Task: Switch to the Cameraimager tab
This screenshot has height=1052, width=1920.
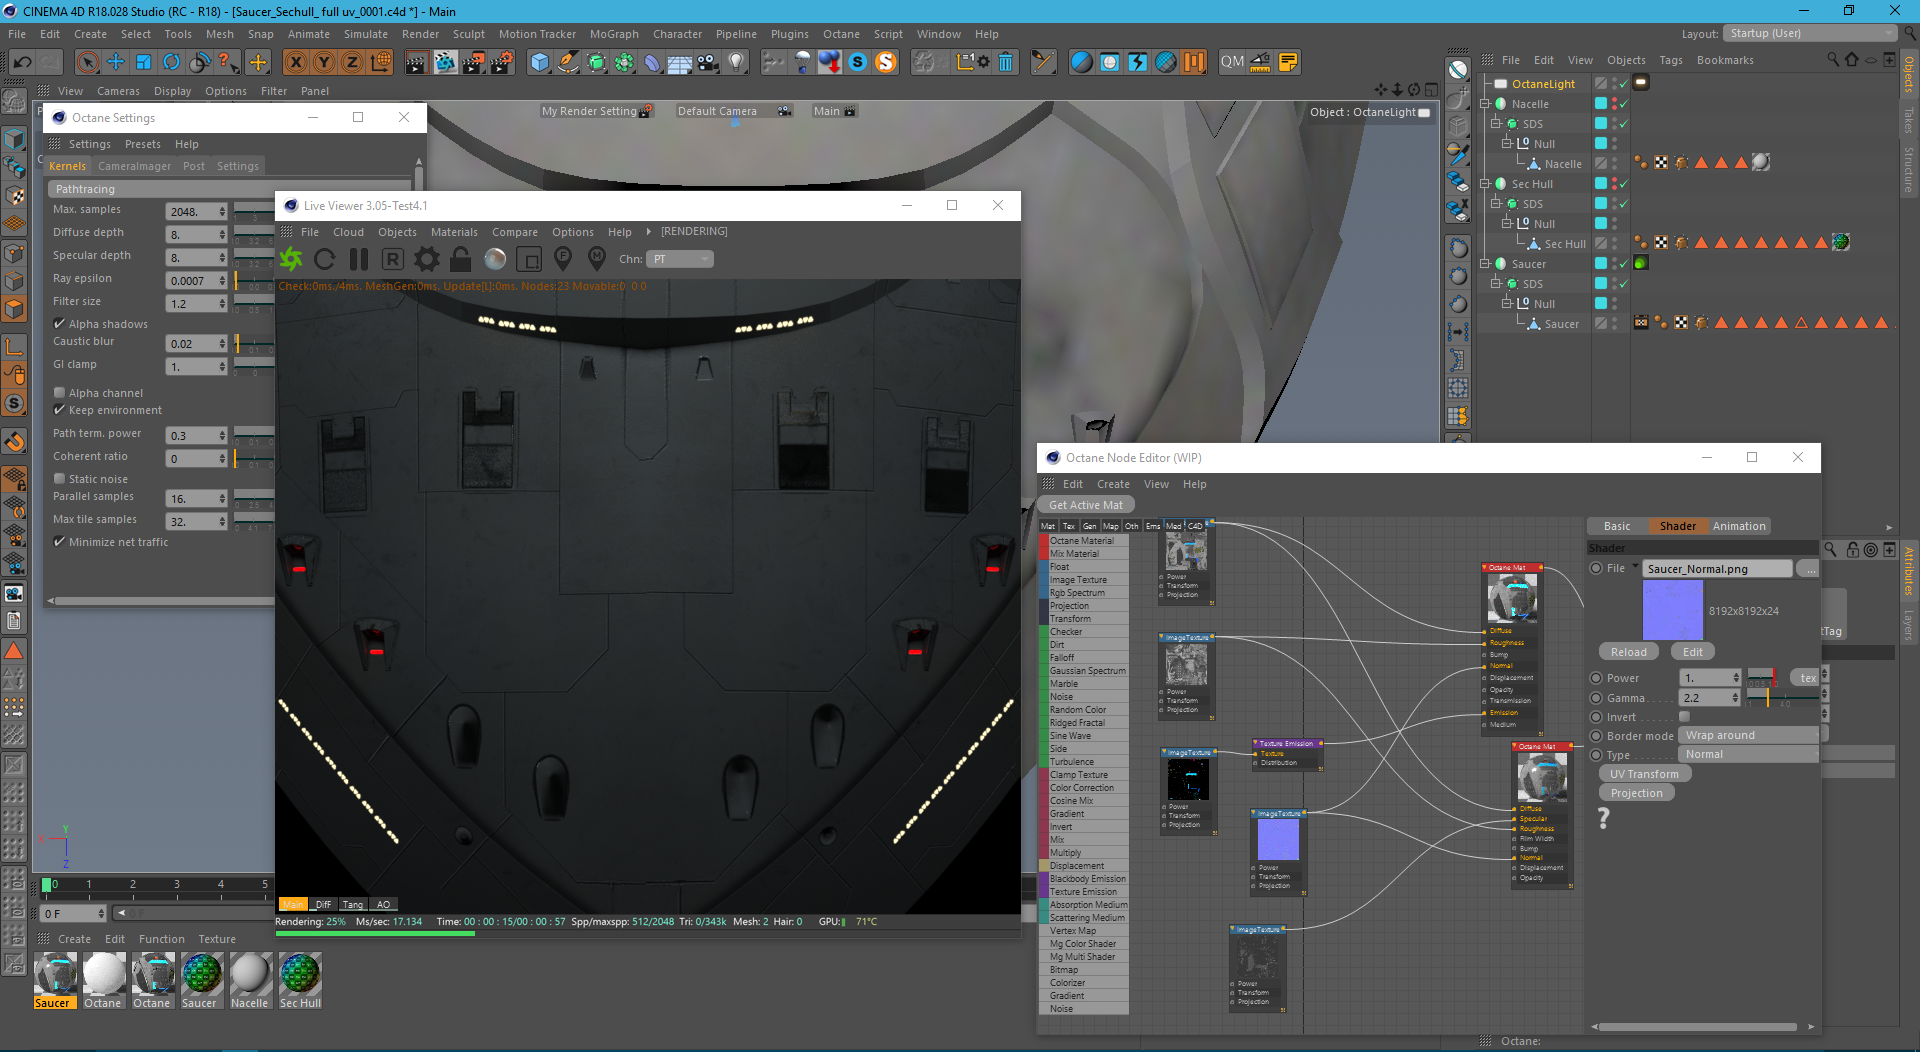Action: tap(134, 166)
